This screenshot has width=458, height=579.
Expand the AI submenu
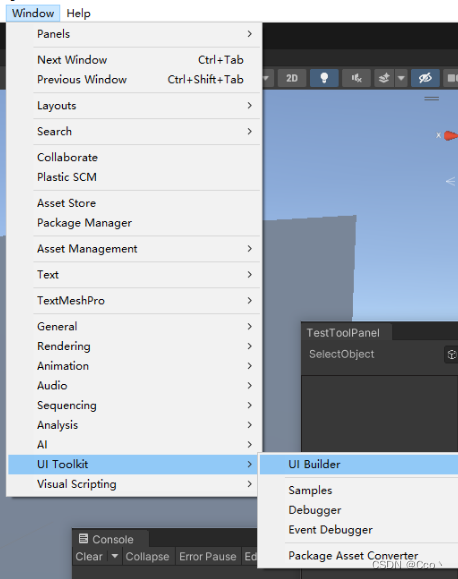coord(135,445)
